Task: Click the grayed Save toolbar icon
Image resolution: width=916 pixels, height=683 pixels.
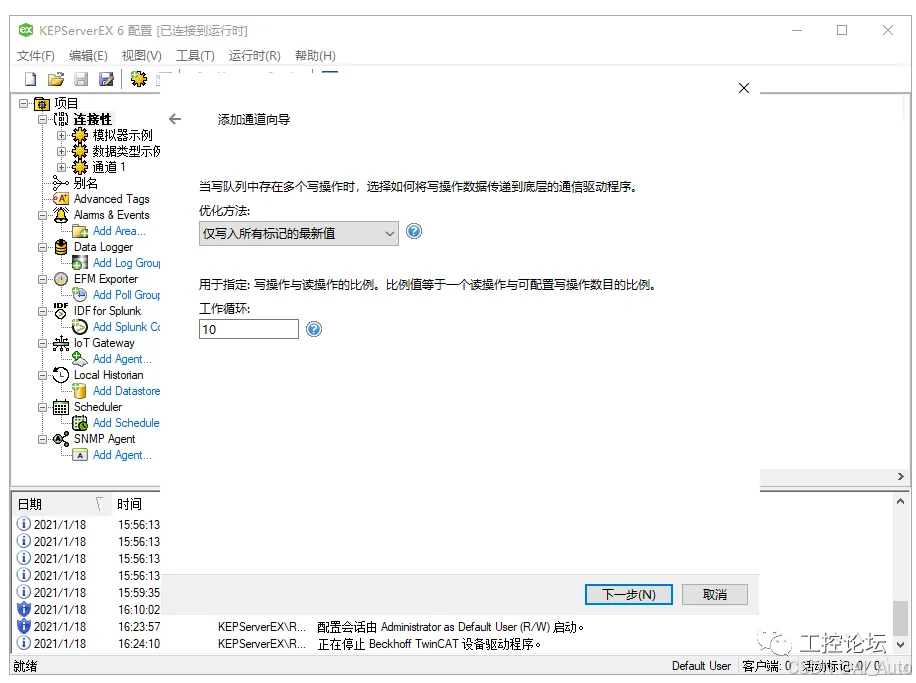Action: pyautogui.click(x=81, y=79)
